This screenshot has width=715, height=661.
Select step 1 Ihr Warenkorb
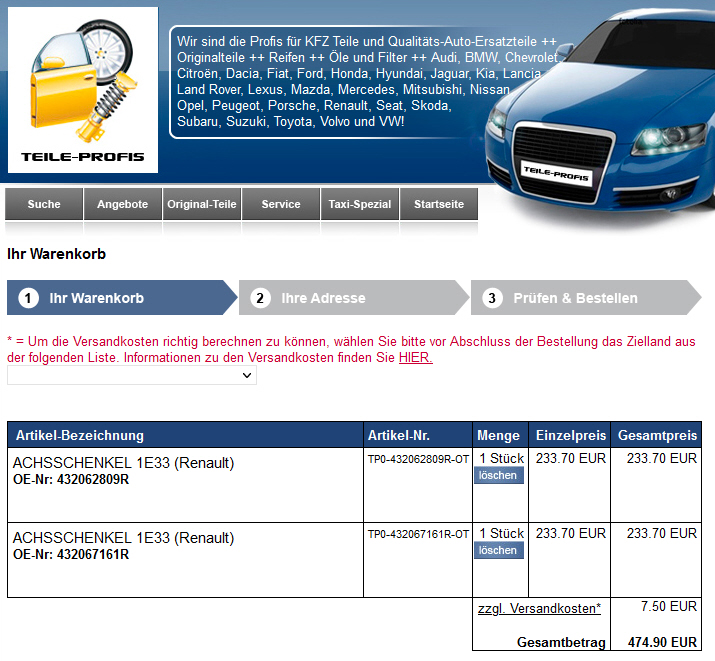click(x=97, y=298)
